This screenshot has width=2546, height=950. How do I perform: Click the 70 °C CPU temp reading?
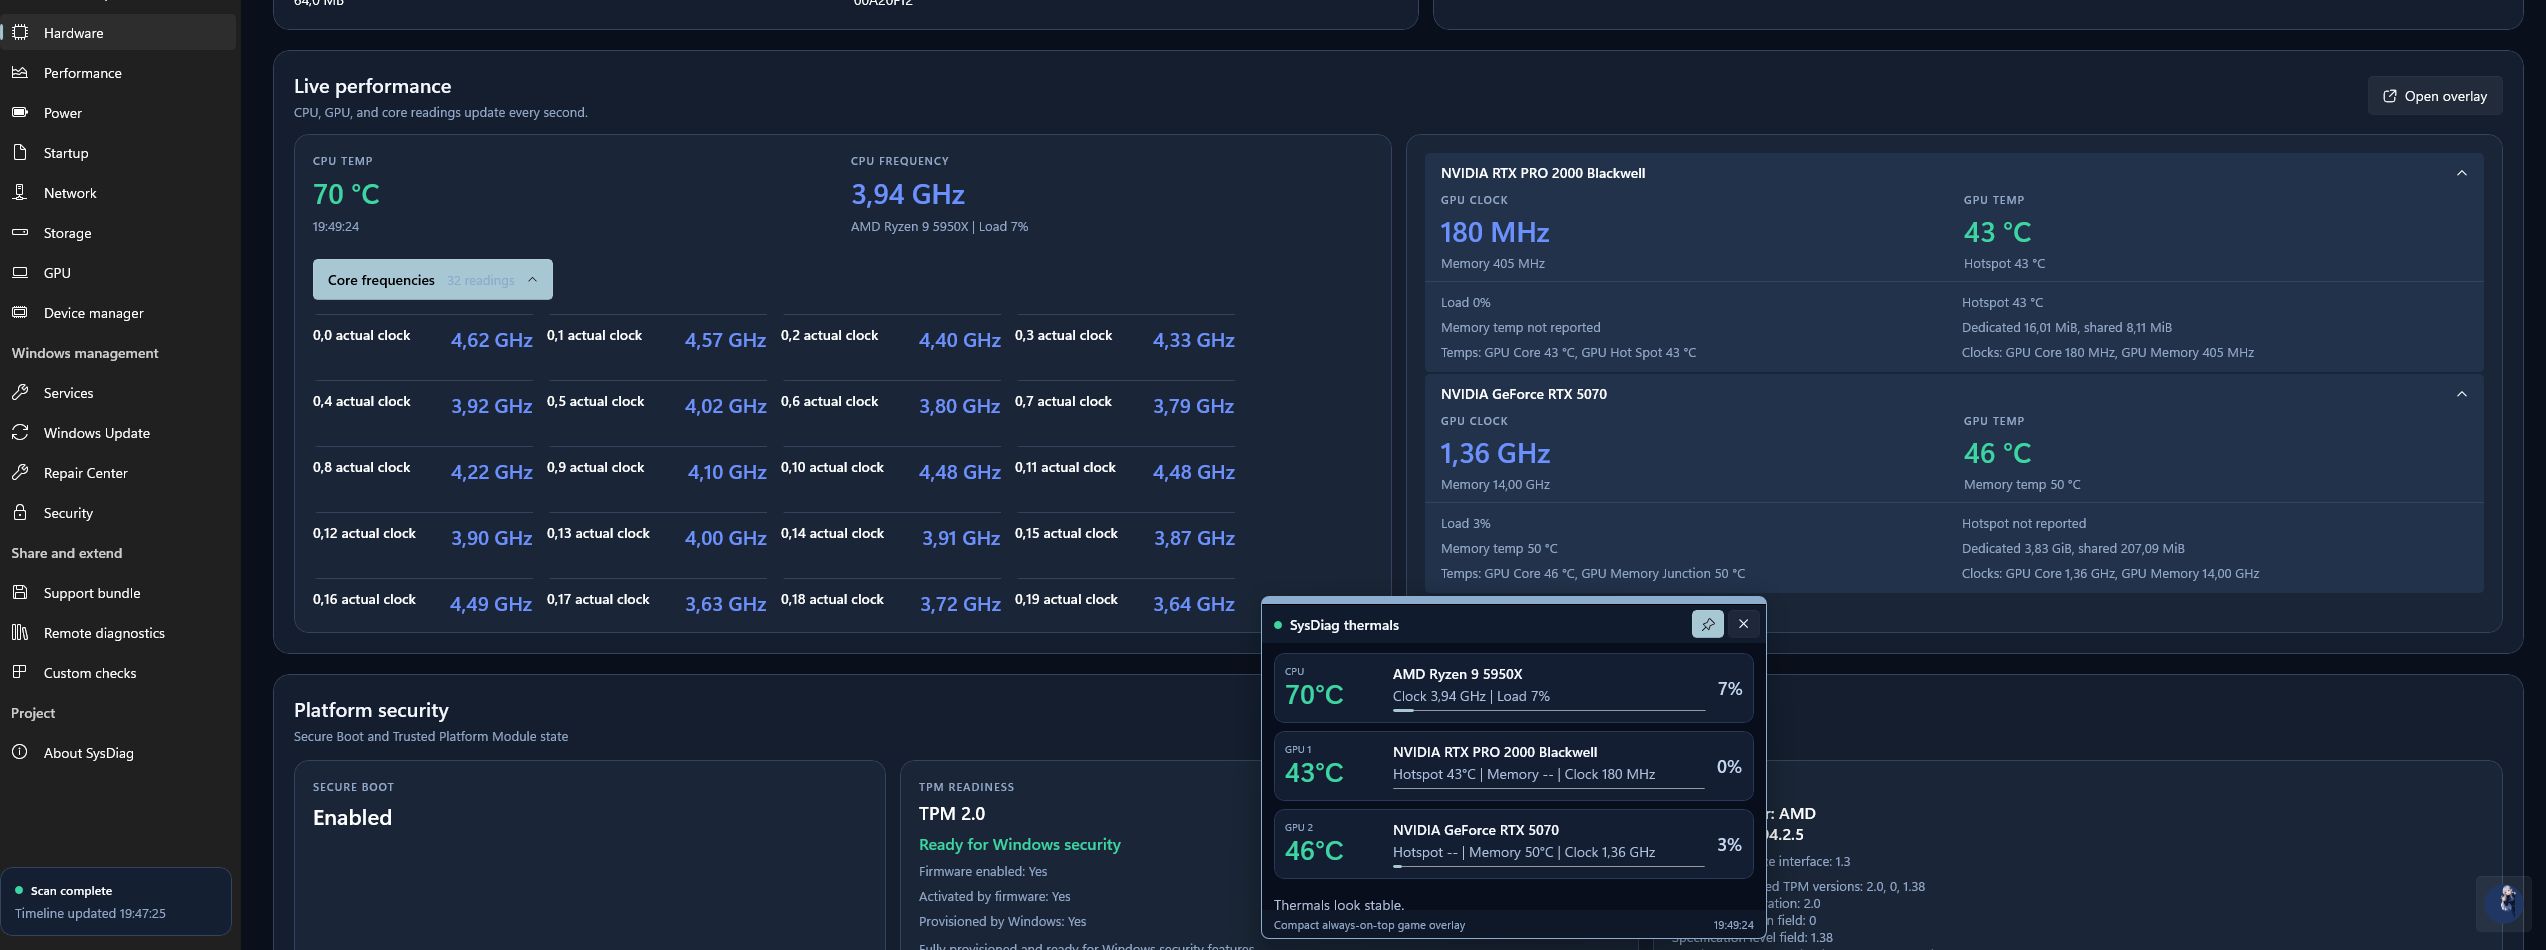click(346, 194)
